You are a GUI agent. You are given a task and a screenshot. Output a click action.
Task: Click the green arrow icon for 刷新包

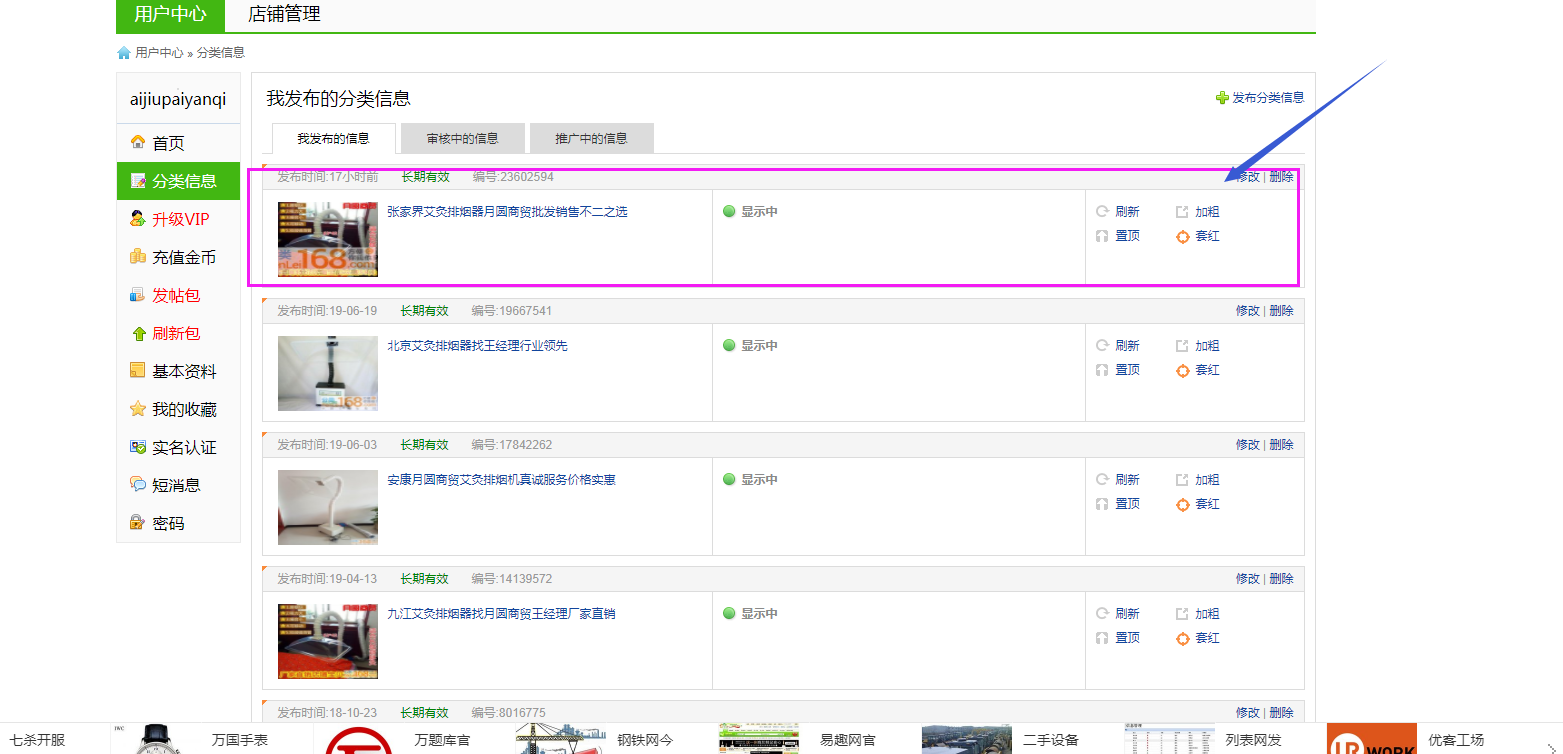[x=138, y=333]
